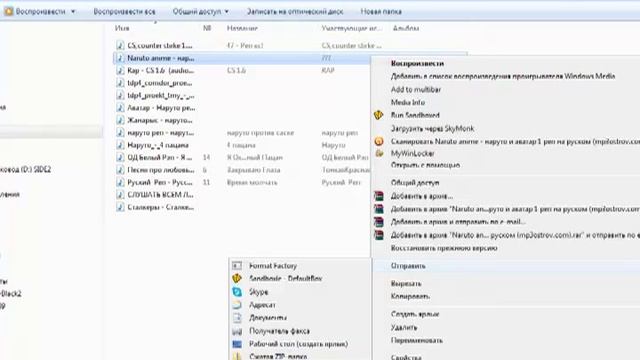Choose Копировать in the context menu
This screenshot has height=360, width=640.
click(x=410, y=296)
